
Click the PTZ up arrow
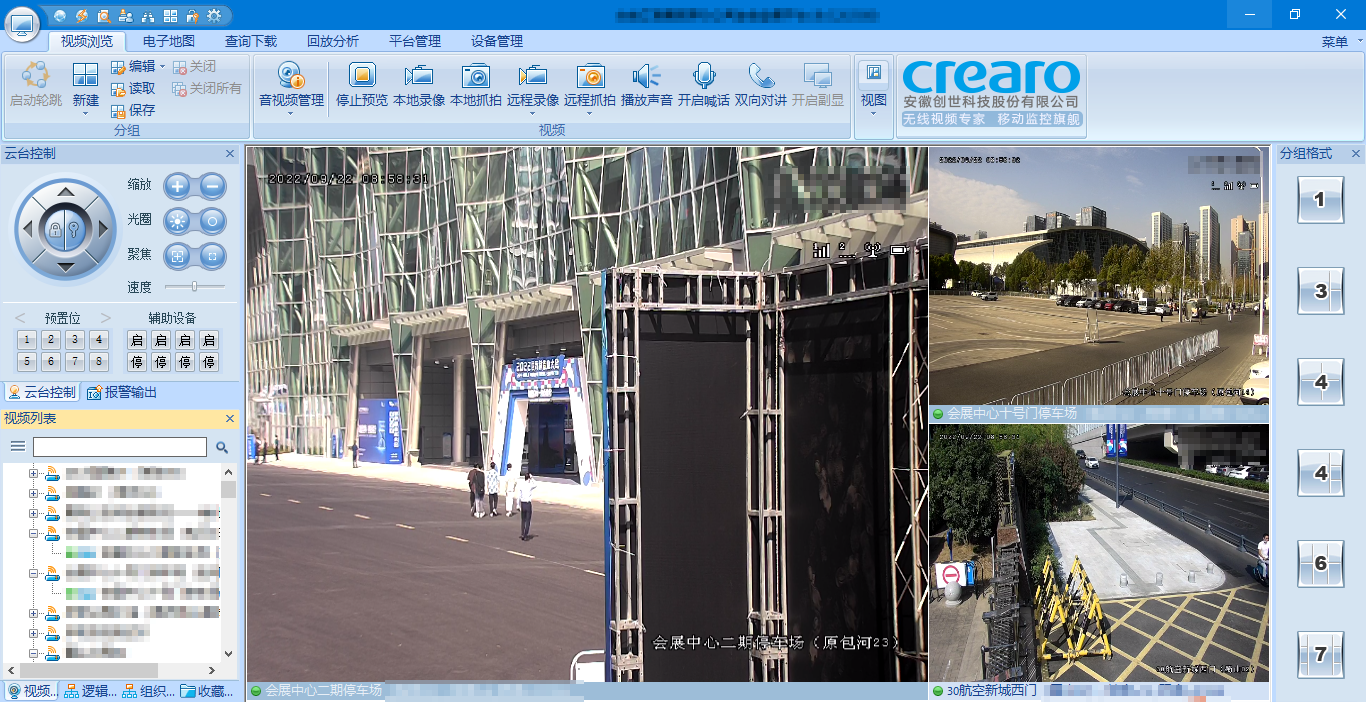click(66, 192)
